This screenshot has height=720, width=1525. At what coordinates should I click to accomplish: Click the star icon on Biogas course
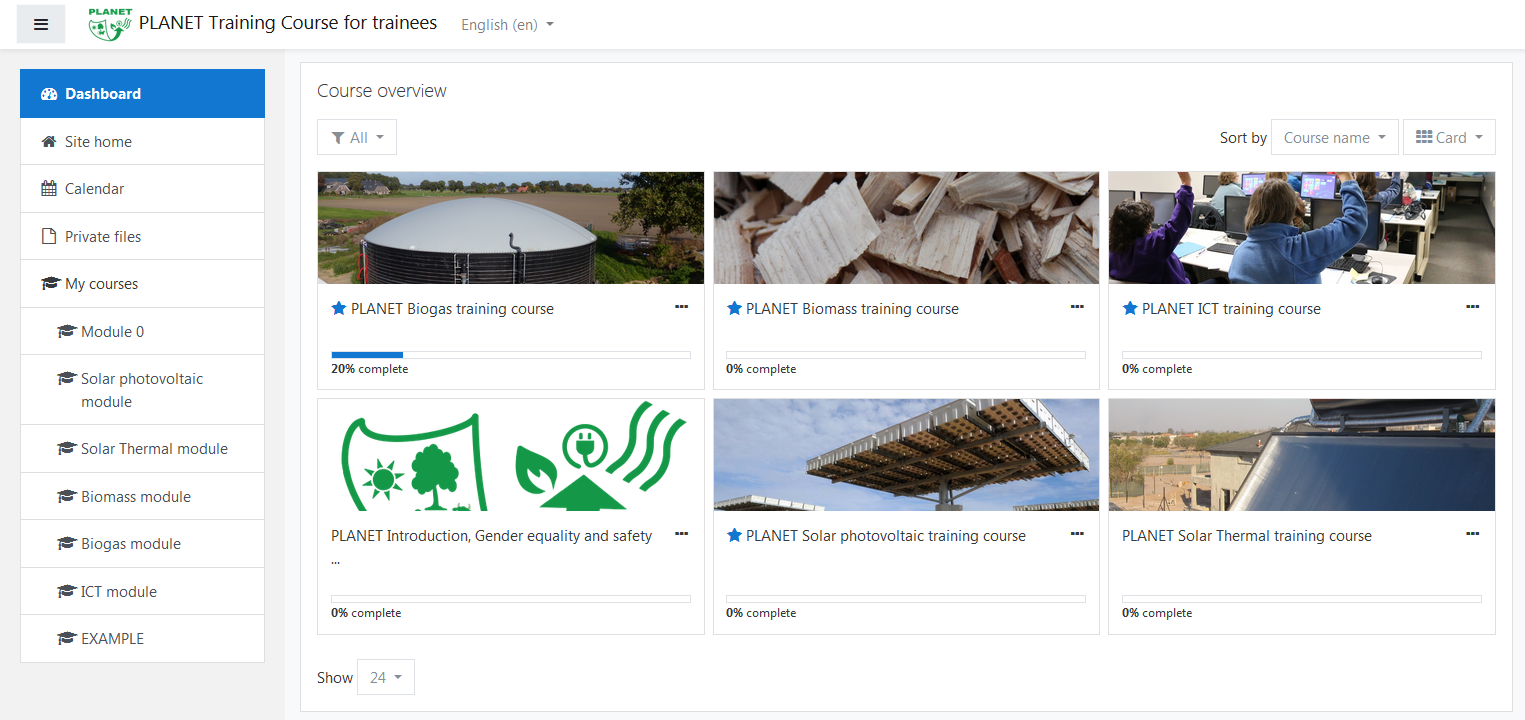(338, 309)
